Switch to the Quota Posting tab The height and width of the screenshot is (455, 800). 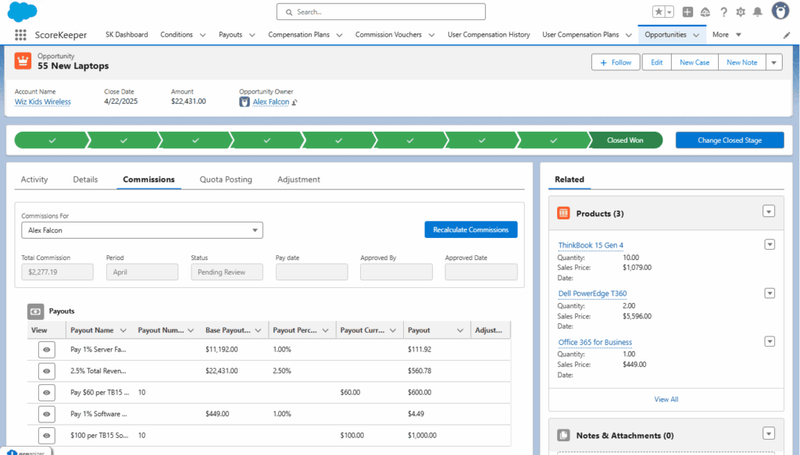pyautogui.click(x=226, y=180)
